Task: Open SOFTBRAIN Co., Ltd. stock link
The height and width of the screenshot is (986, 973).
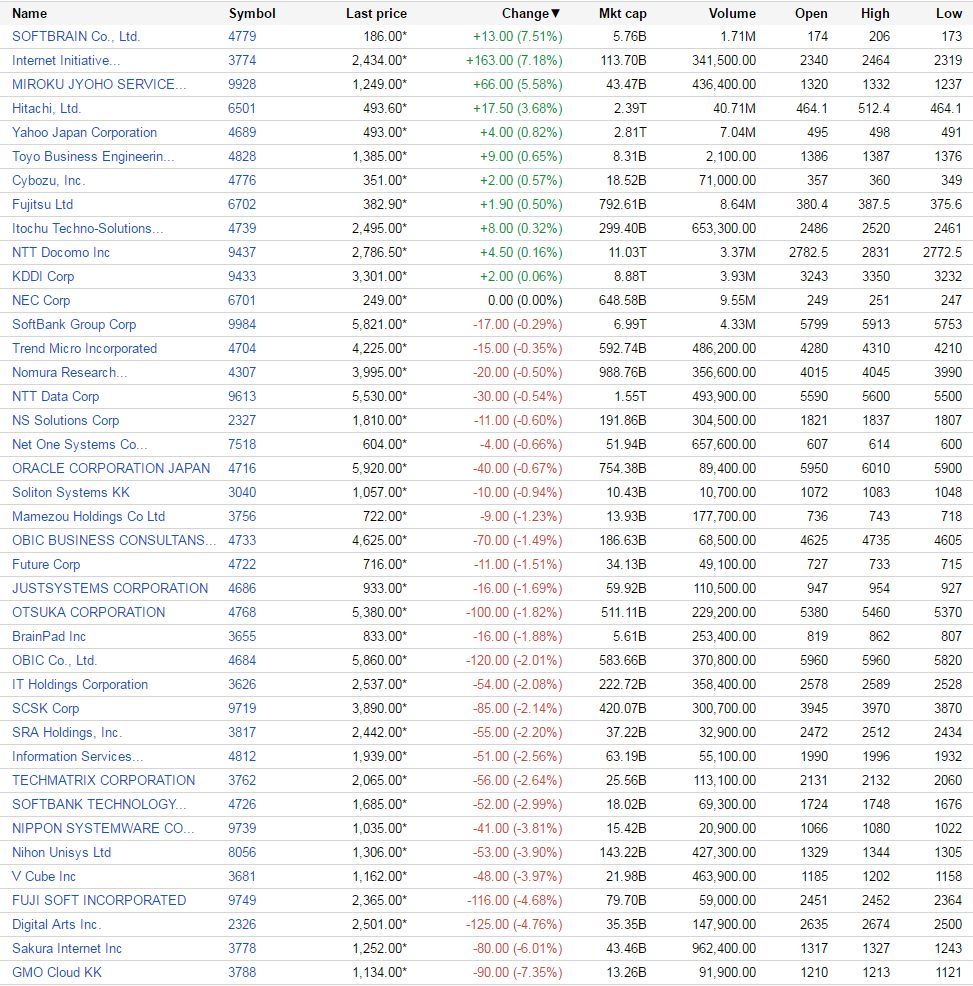Action: (76, 36)
